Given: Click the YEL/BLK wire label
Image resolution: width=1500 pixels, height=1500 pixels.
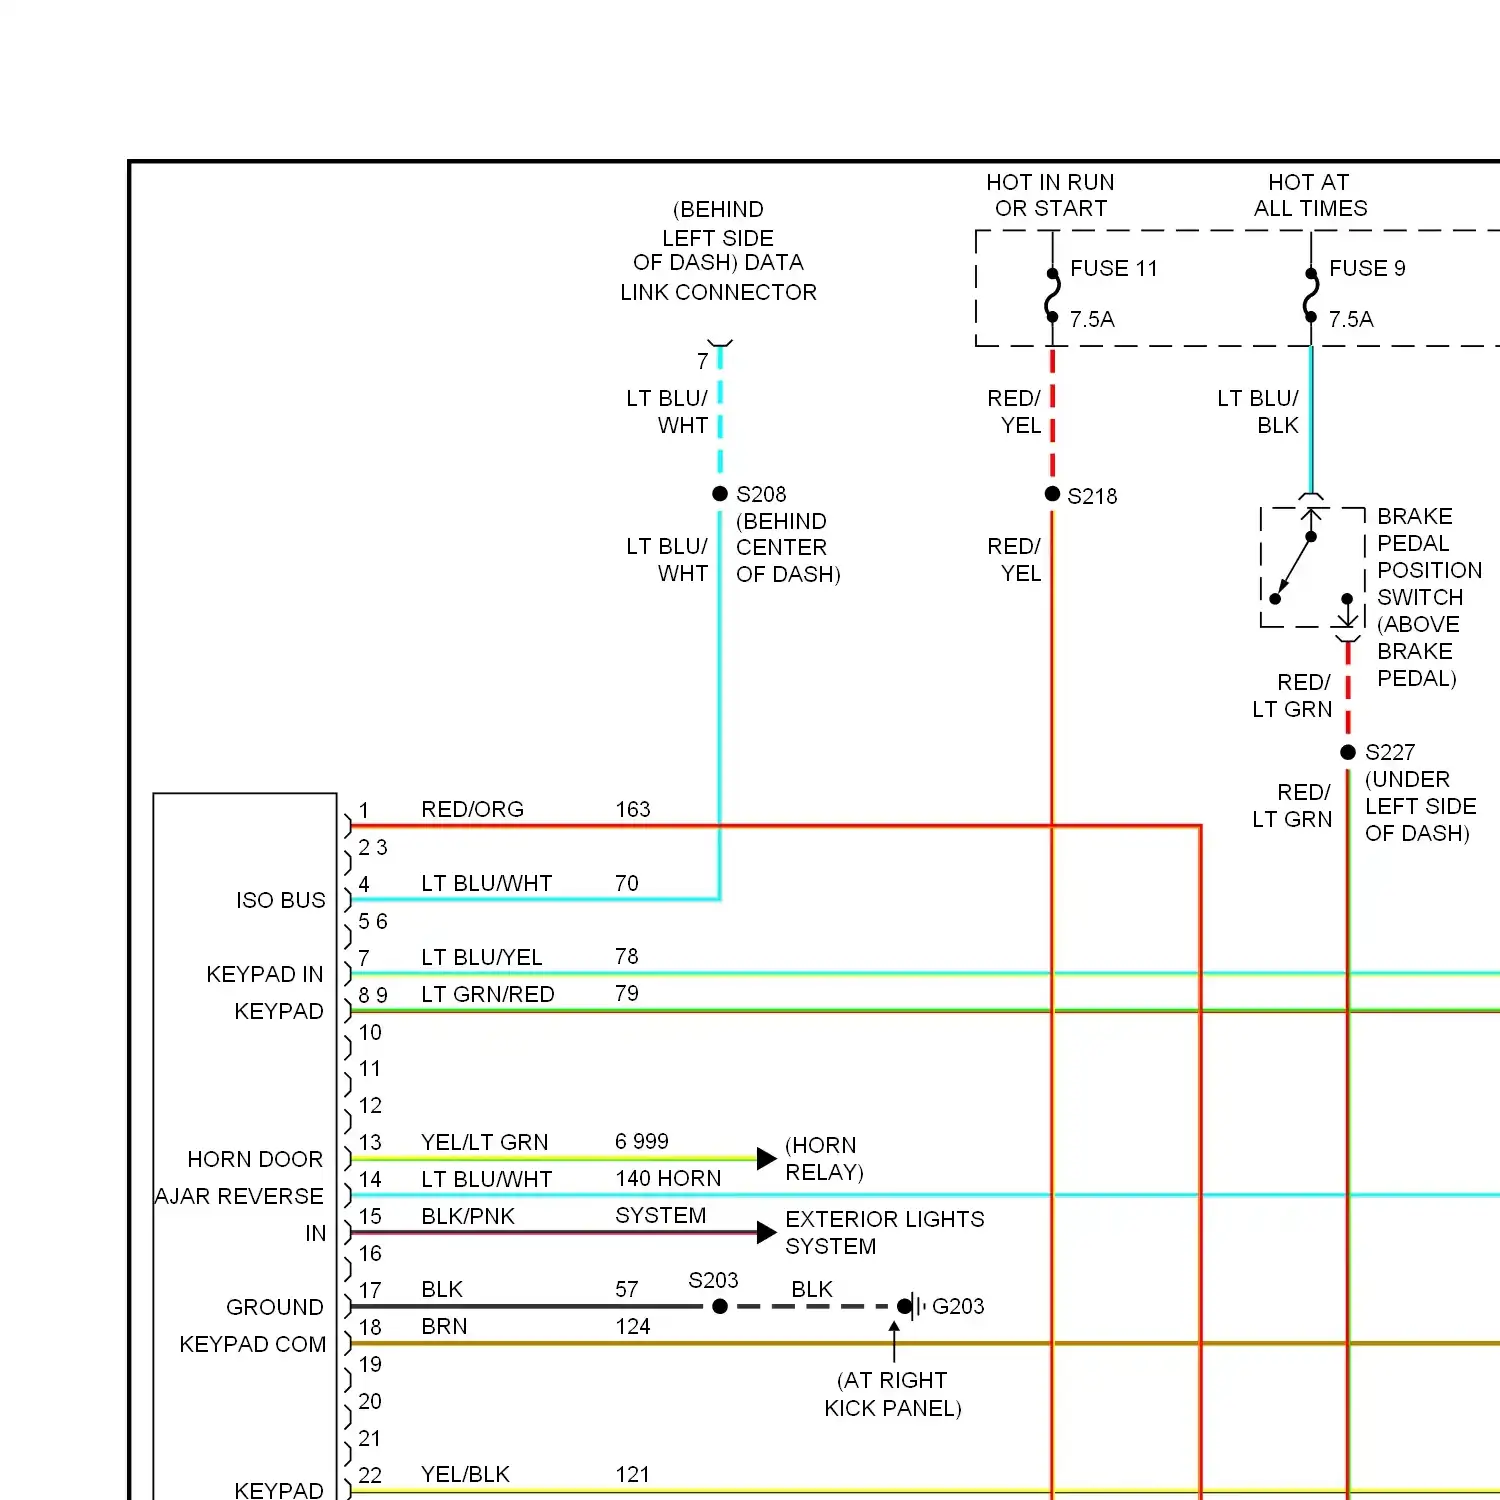Looking at the screenshot, I should (x=465, y=1474).
